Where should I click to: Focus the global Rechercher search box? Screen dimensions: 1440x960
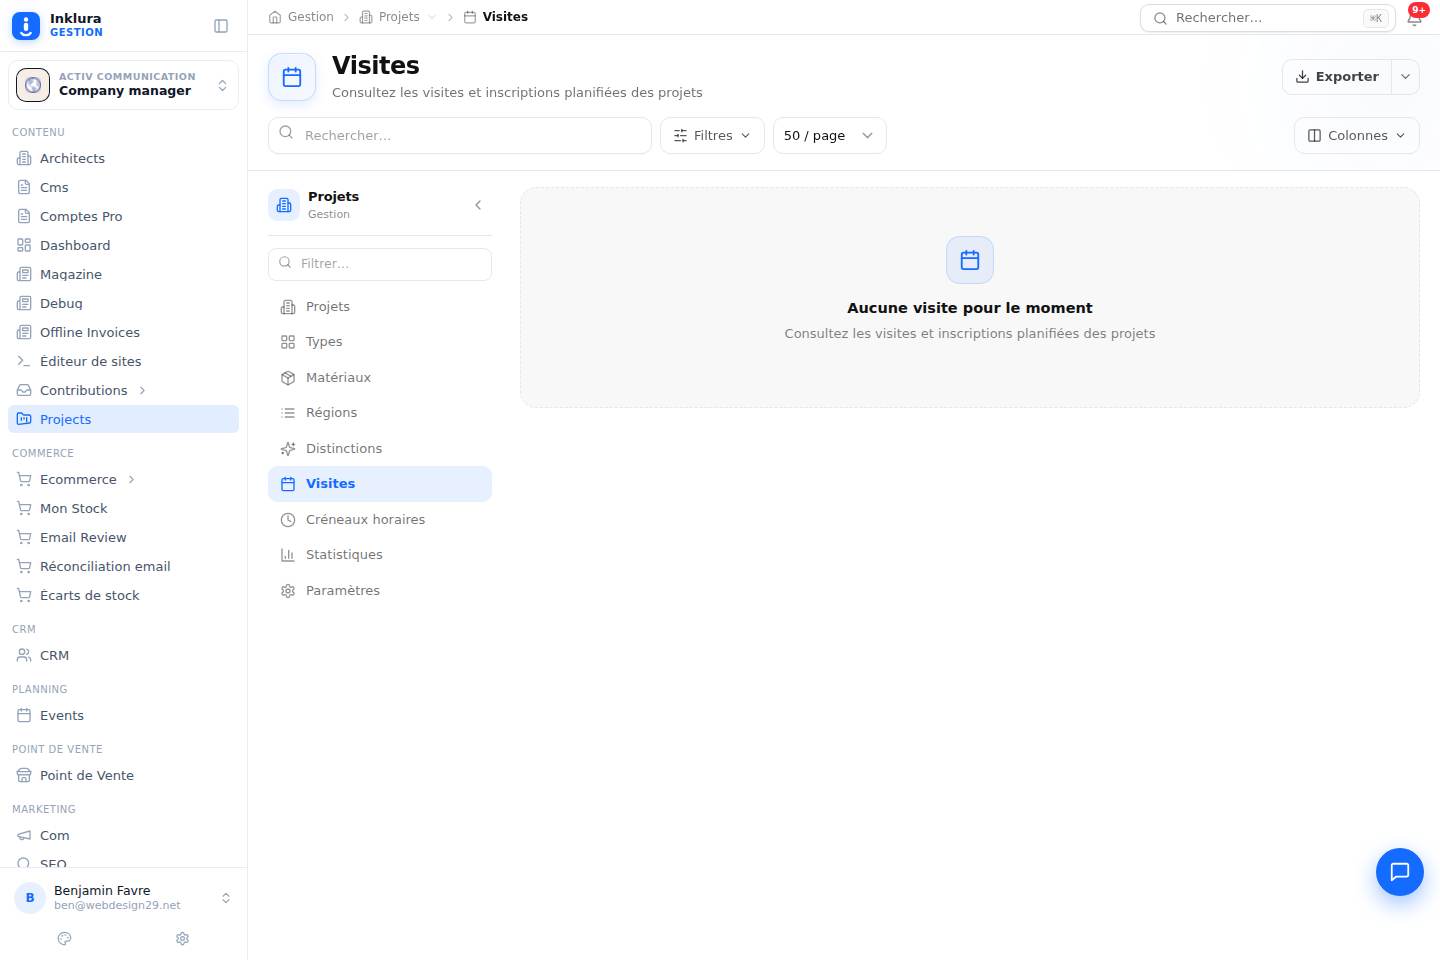pos(1268,18)
